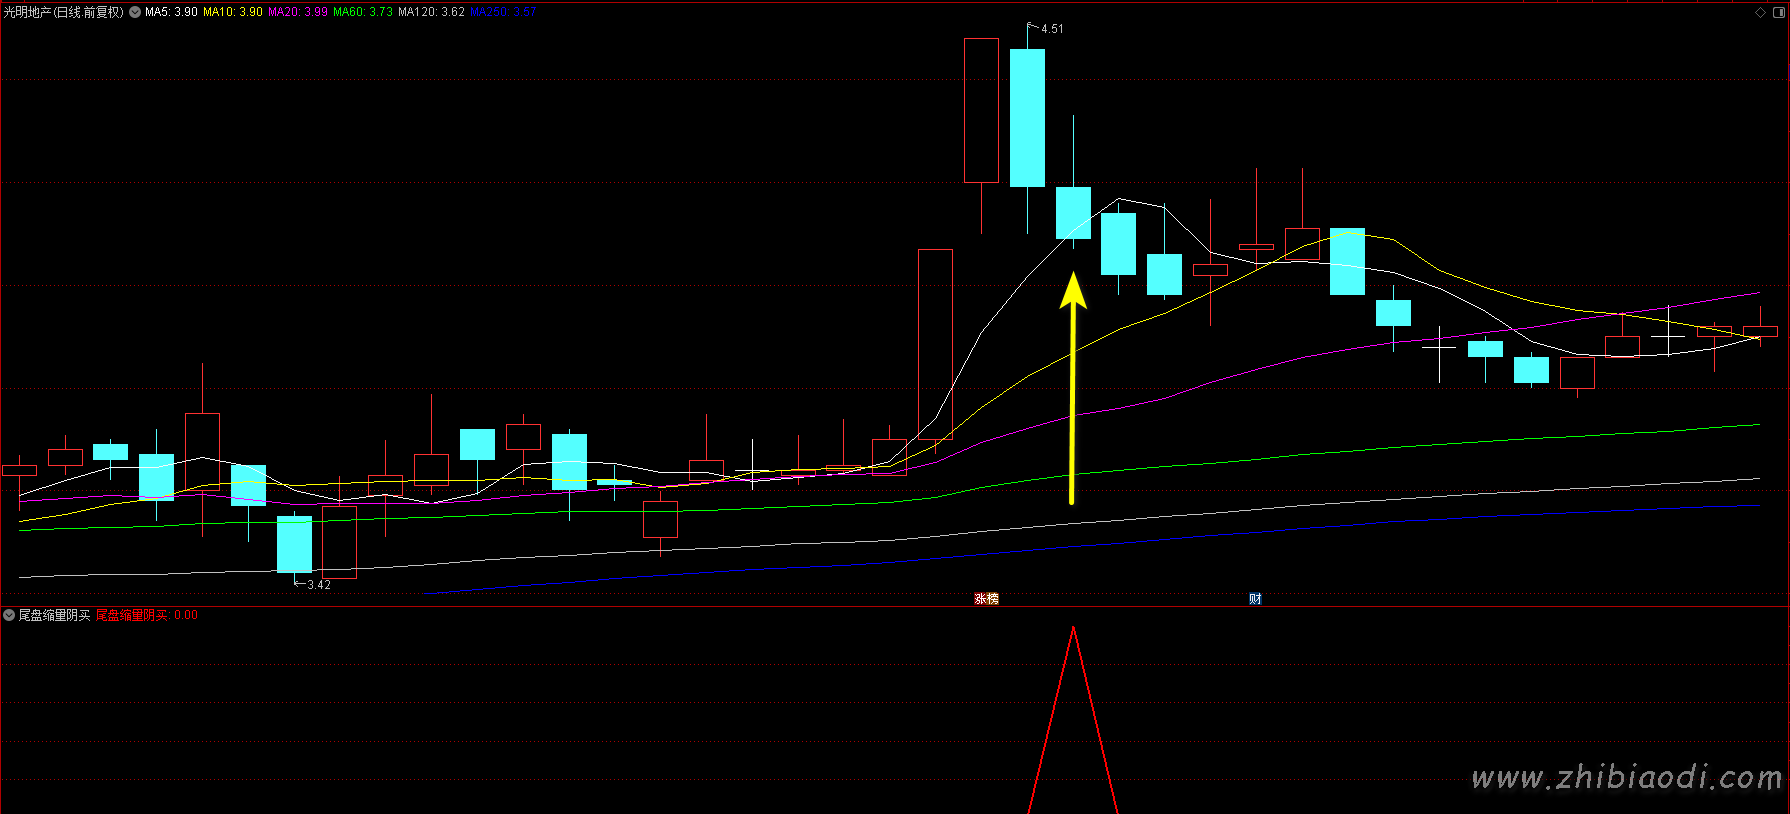This screenshot has width=1790, height=814.
Task: Toggle the side panel icon at top right
Action: point(1778,12)
